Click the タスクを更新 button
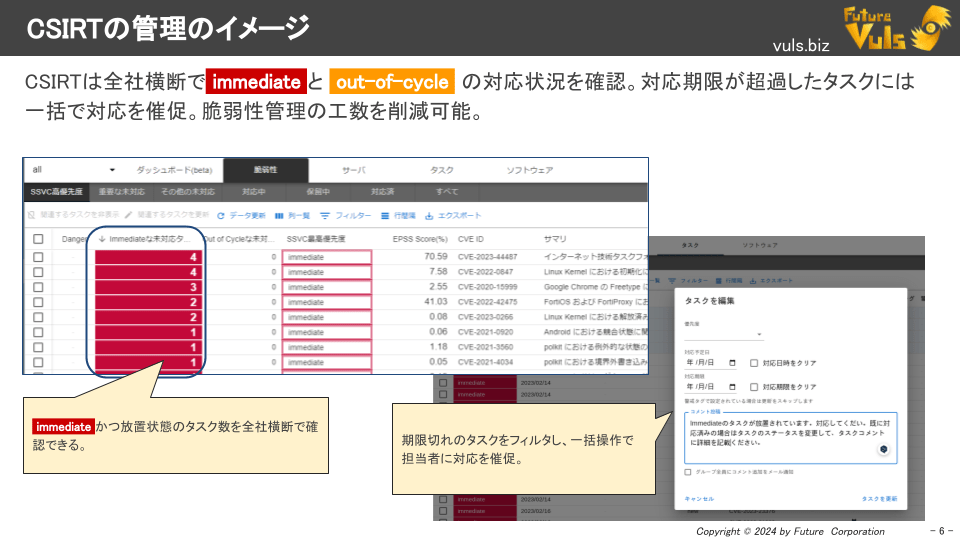 point(879,498)
